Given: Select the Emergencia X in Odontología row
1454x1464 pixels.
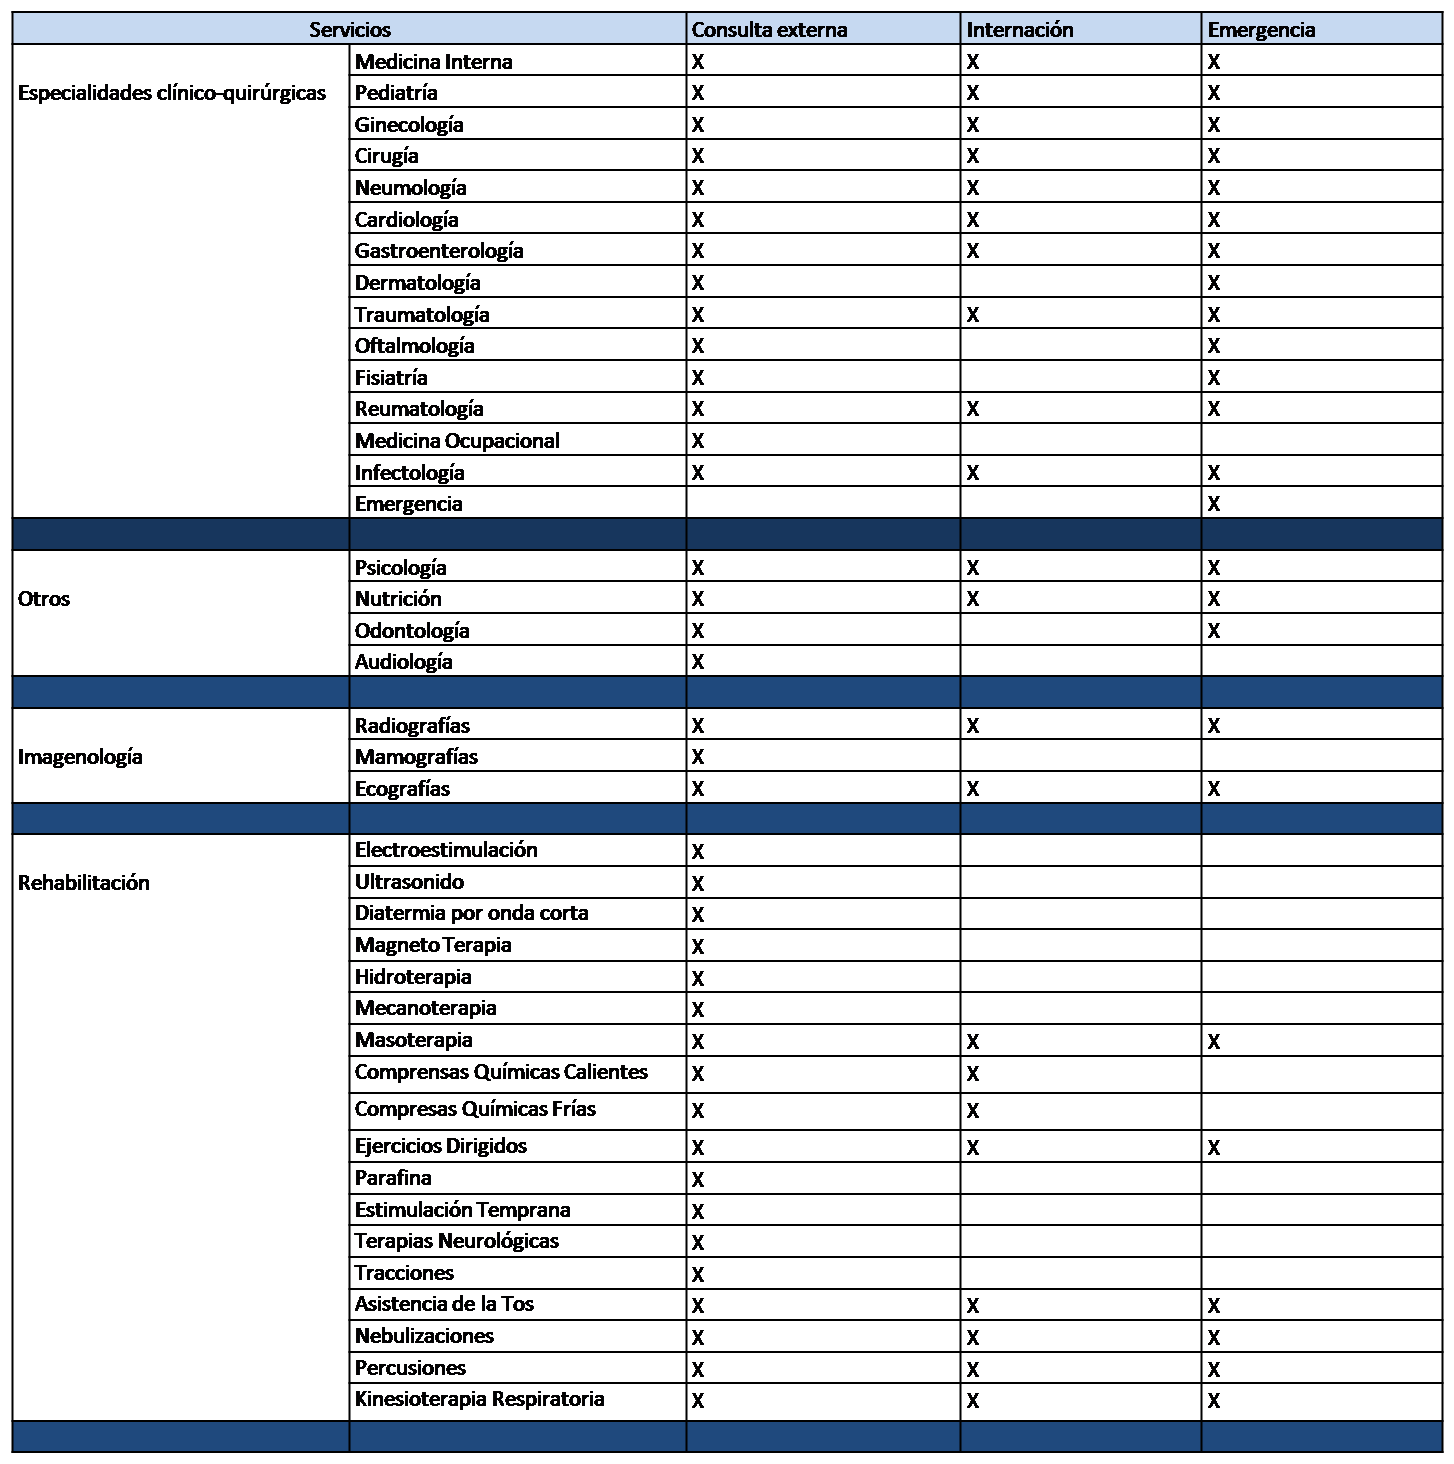Looking at the screenshot, I should coord(1213,631).
